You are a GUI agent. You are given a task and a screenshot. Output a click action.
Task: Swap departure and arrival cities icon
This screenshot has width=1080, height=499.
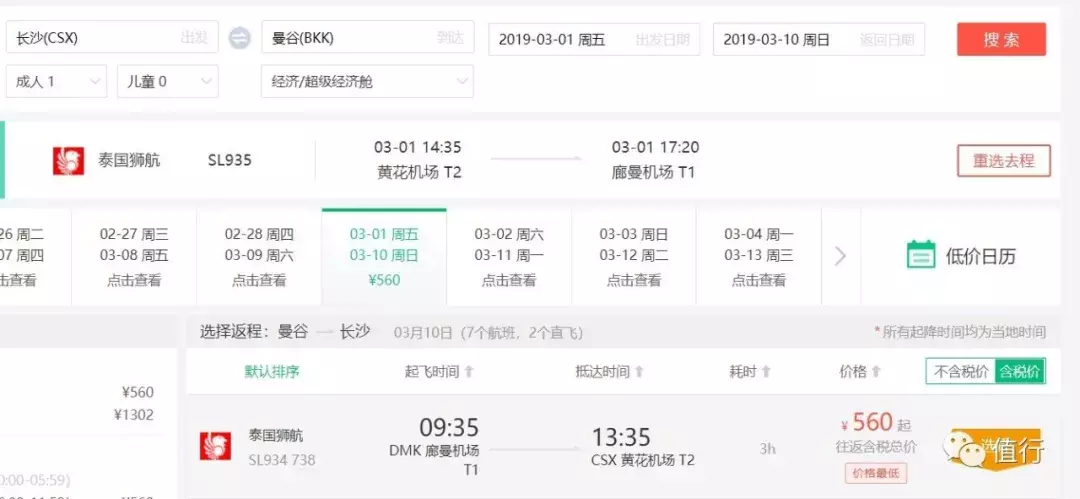tap(240, 37)
